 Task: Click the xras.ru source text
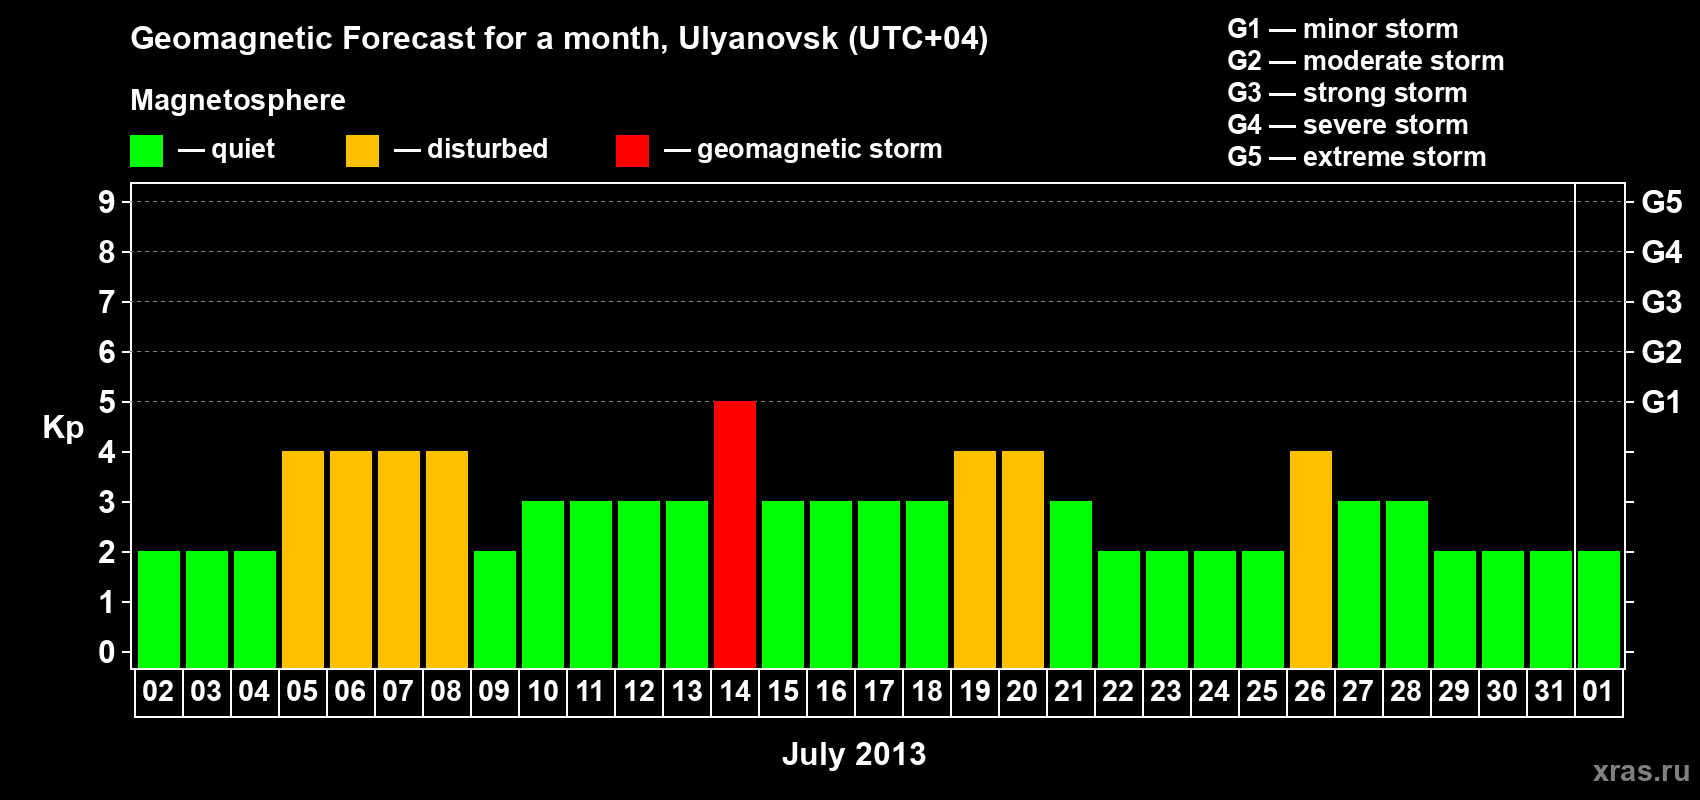tap(1641, 771)
